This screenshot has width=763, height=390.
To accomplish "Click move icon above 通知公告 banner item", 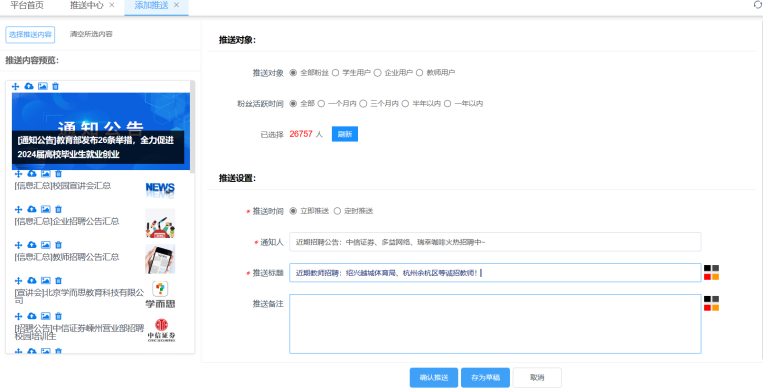I will pyautogui.click(x=15, y=86).
